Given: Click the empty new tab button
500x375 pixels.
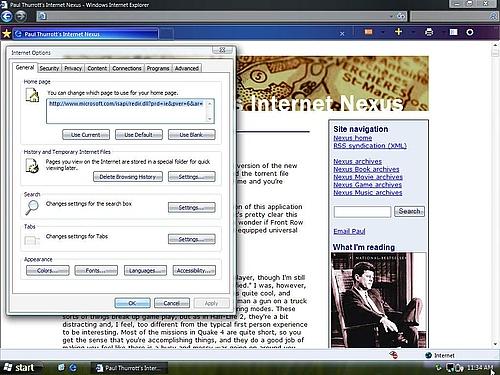Looking at the screenshot, I should pyautogui.click(x=166, y=34).
